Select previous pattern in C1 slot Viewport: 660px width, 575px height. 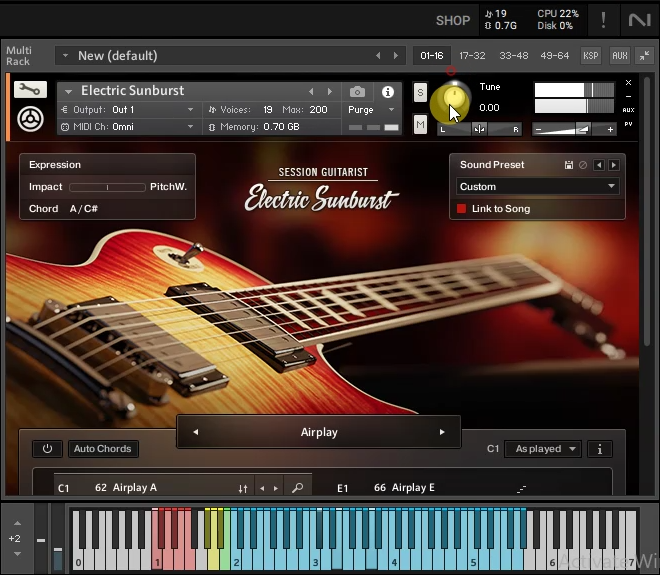coord(262,488)
